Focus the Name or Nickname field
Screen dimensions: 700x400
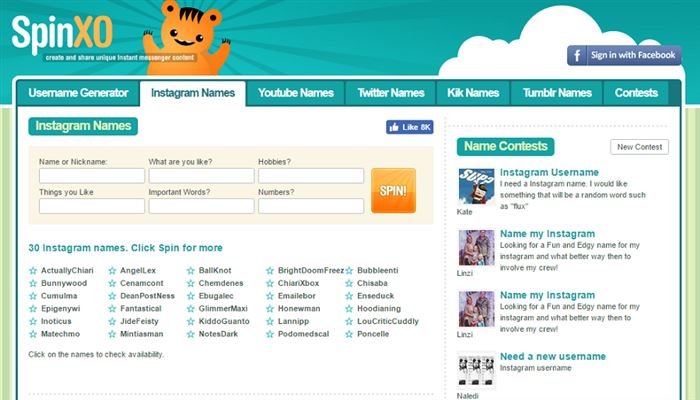point(92,176)
